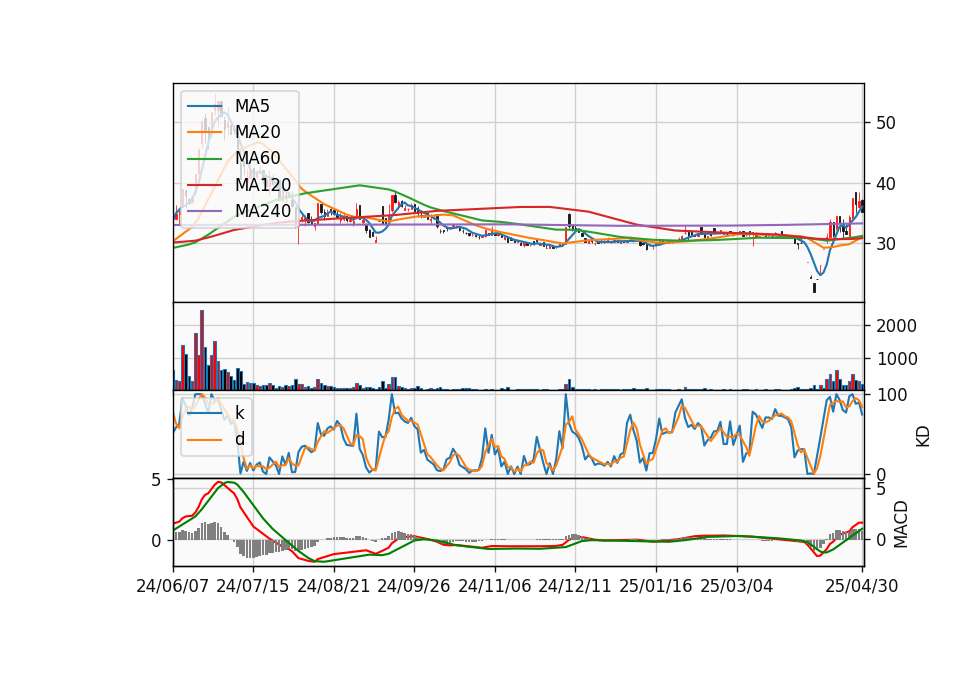This screenshot has height=690, width=960.
Task: Click the 25/04/30 date axis label
Action: pyautogui.click(x=861, y=587)
